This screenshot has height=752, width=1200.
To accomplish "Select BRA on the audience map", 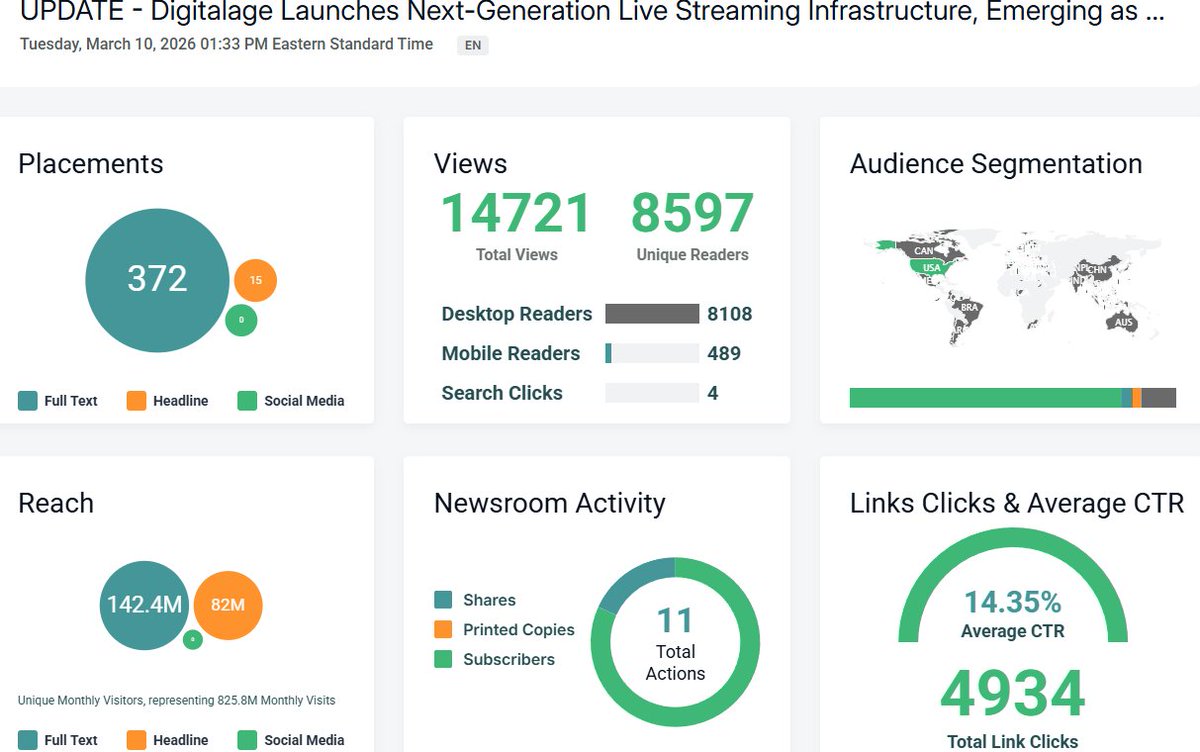I will coord(969,307).
